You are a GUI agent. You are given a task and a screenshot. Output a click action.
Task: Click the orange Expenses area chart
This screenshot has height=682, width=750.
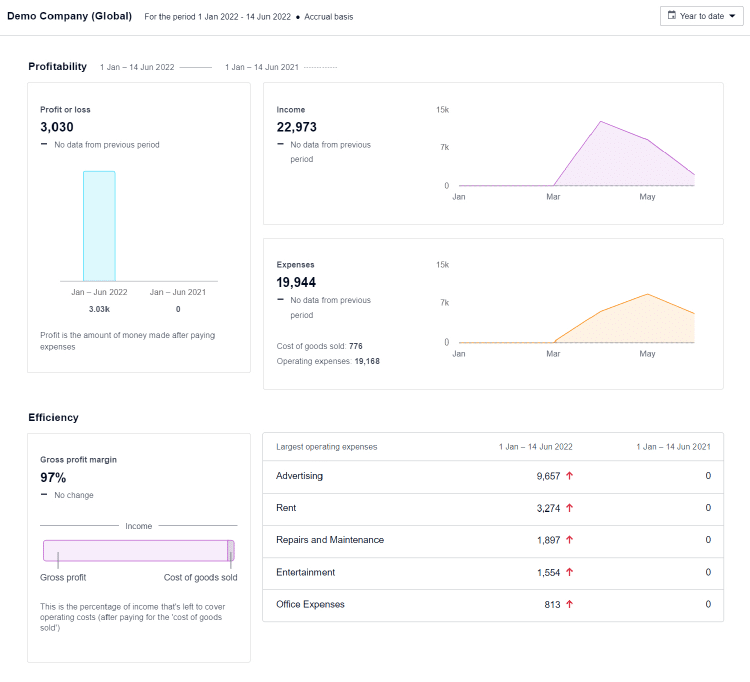tap(640, 320)
